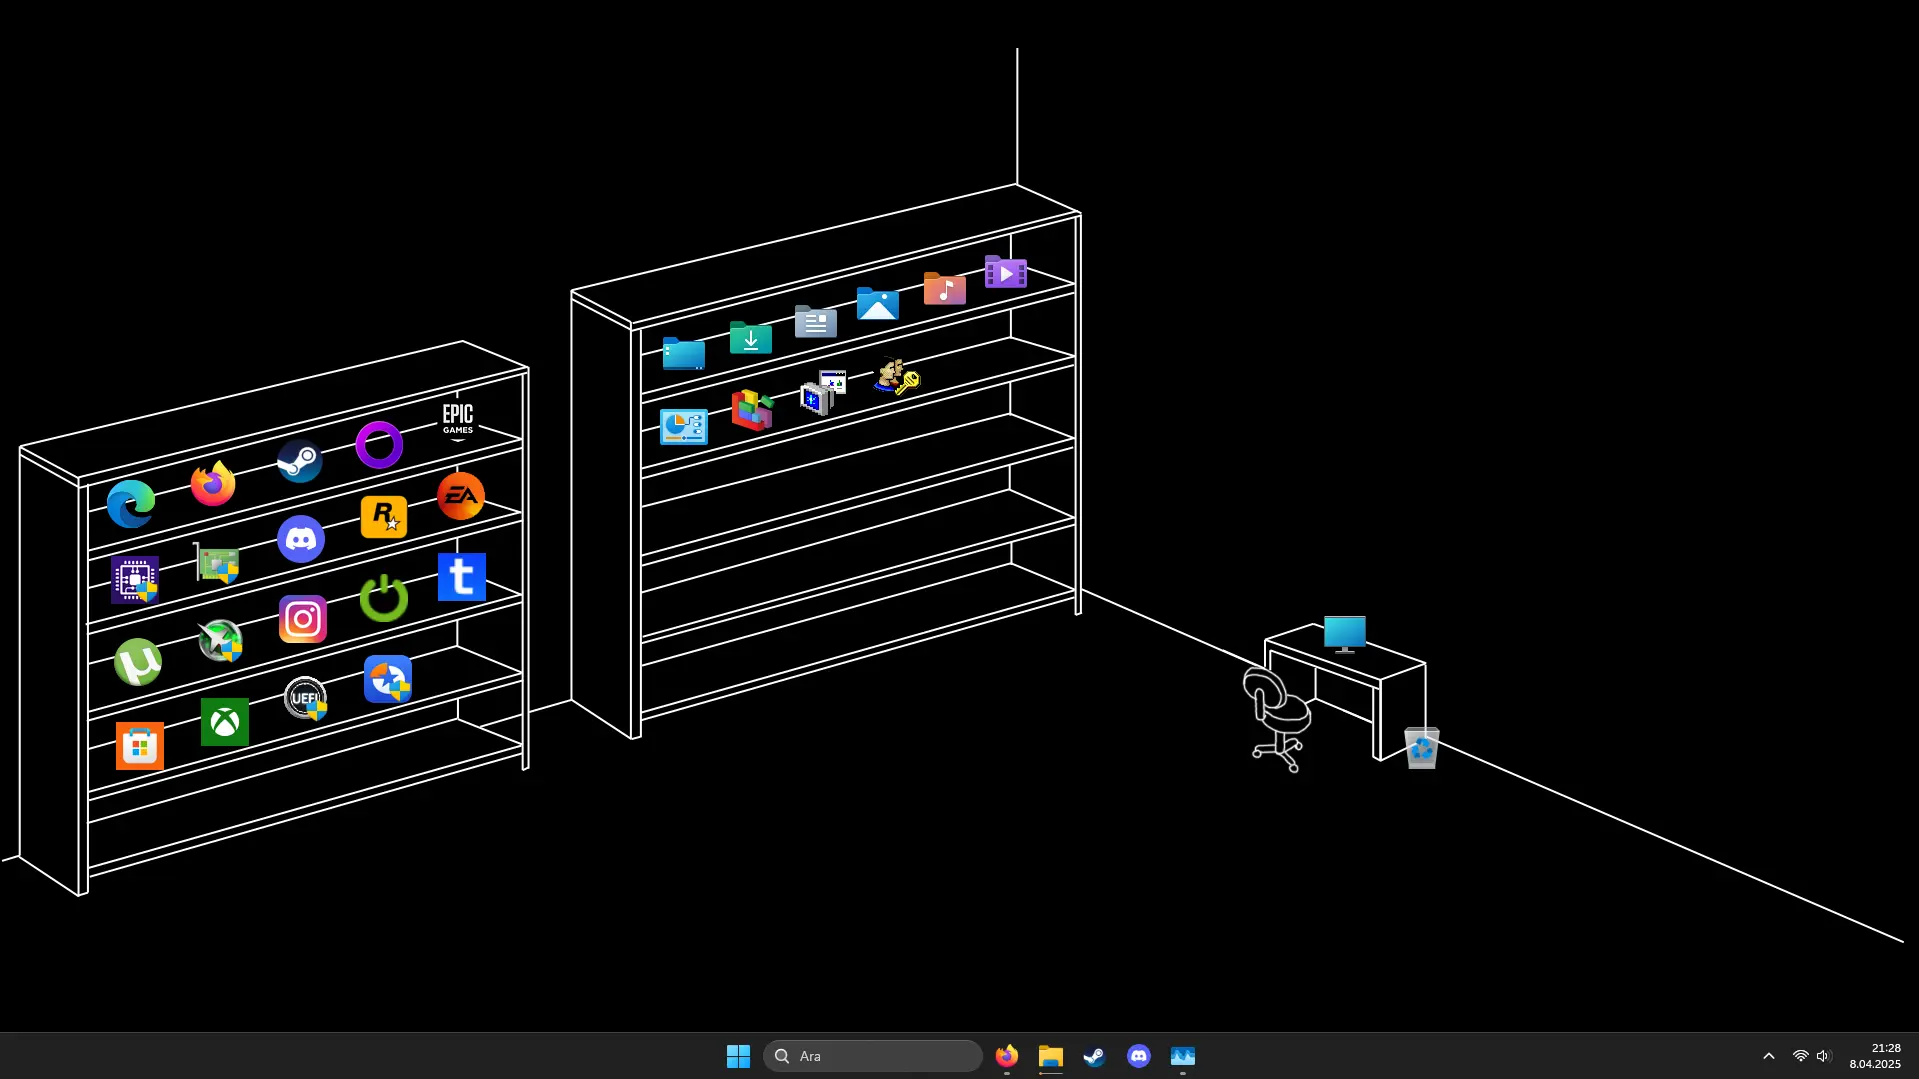Click the purple Opera GX ring icon
Image resolution: width=1919 pixels, height=1079 pixels.
point(379,445)
